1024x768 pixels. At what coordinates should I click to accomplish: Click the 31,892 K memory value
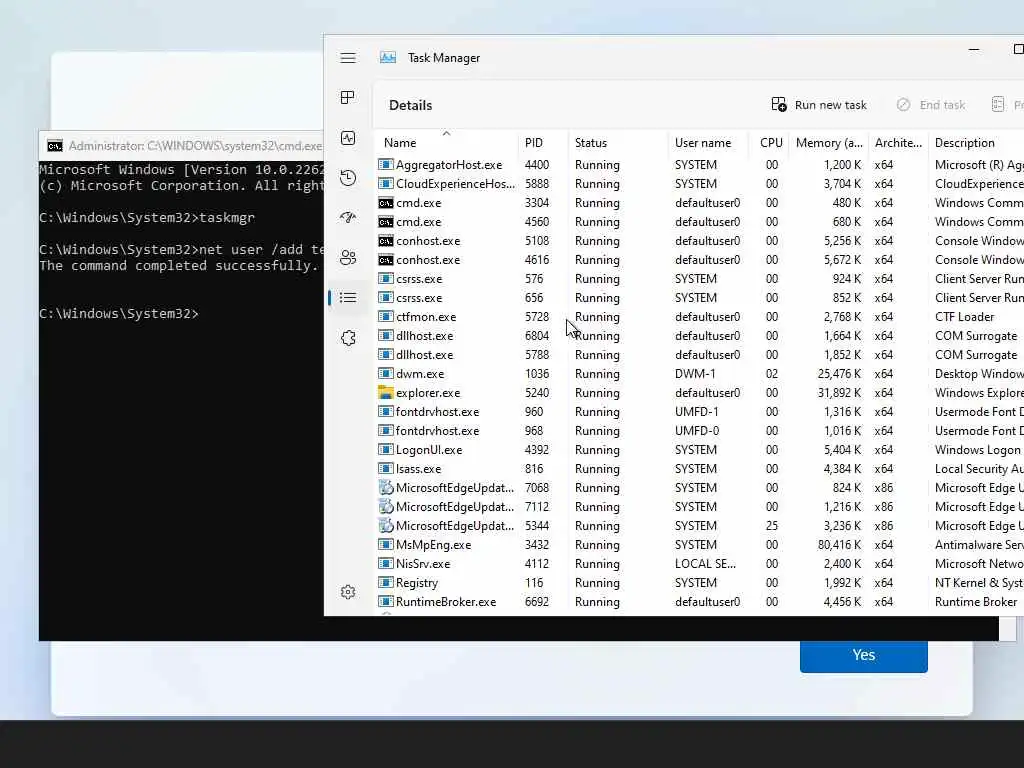point(839,392)
